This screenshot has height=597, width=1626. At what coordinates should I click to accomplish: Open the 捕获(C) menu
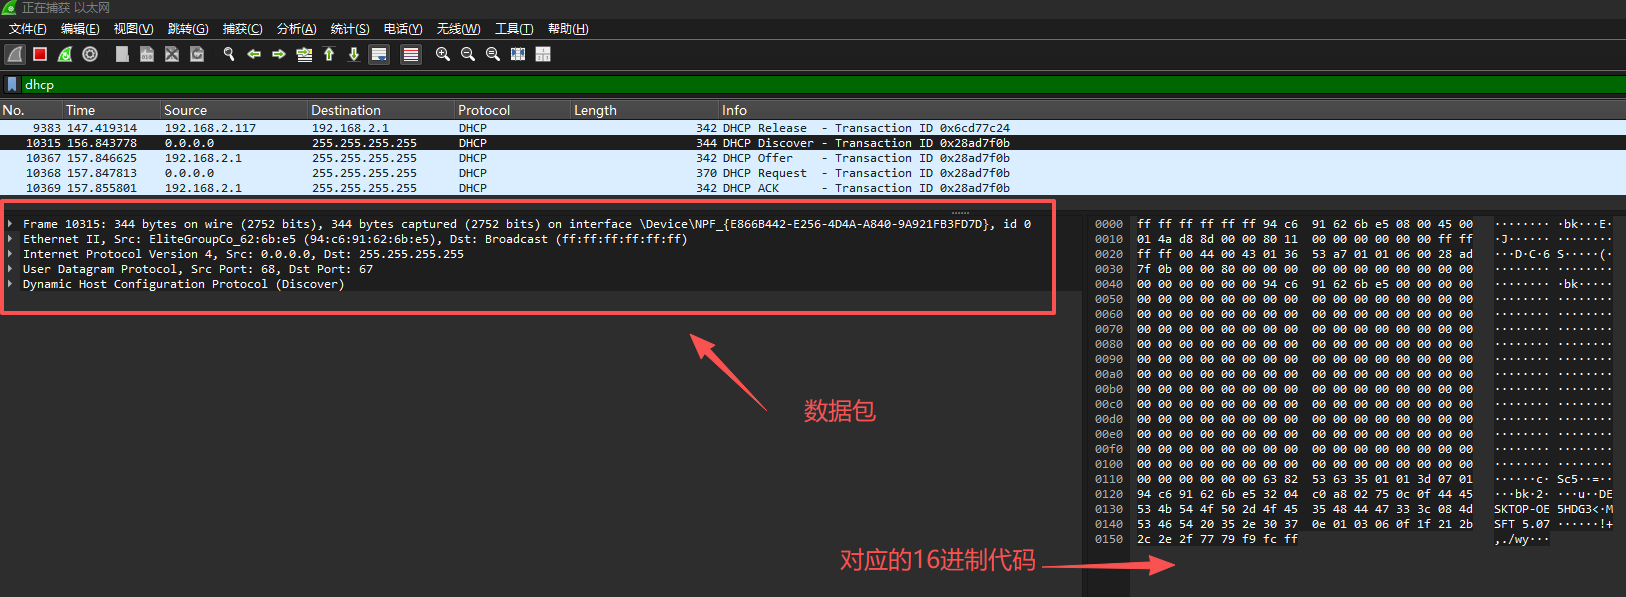pyautogui.click(x=242, y=29)
